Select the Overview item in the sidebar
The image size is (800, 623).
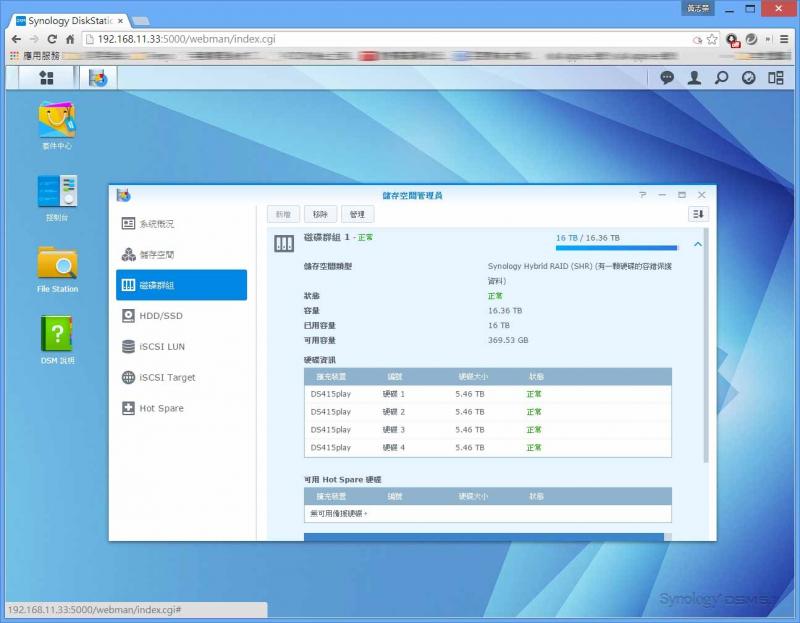click(x=181, y=223)
